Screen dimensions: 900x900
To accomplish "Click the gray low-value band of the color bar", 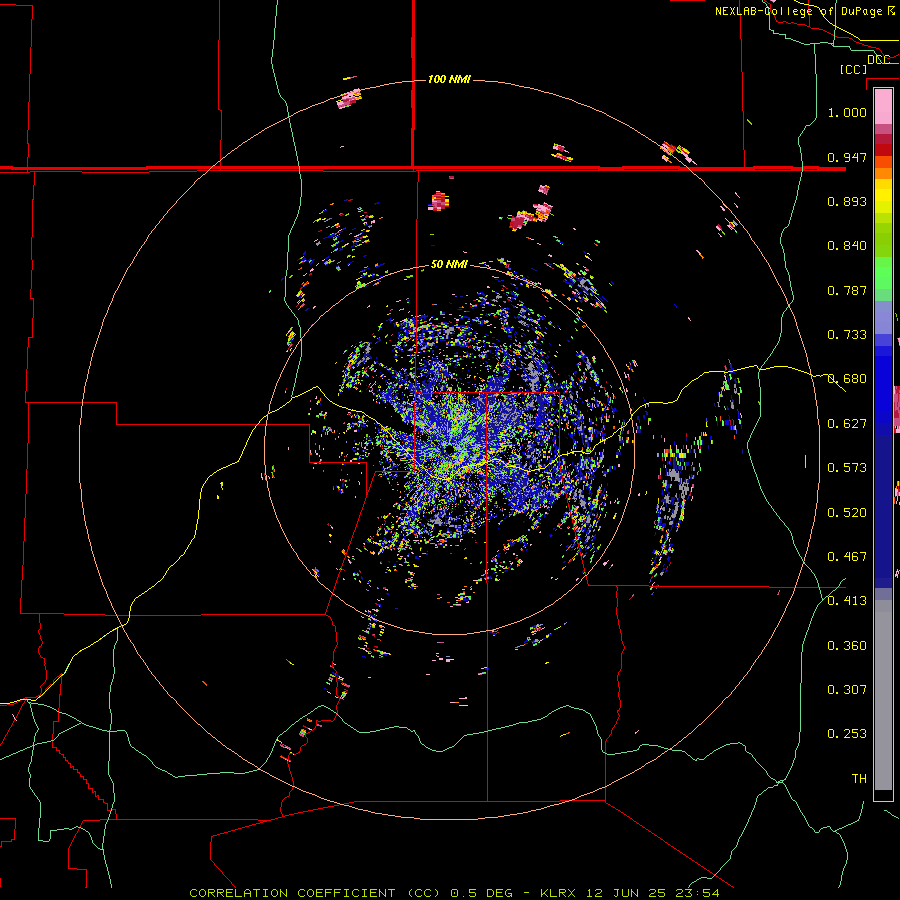I will pyautogui.click(x=883, y=695).
